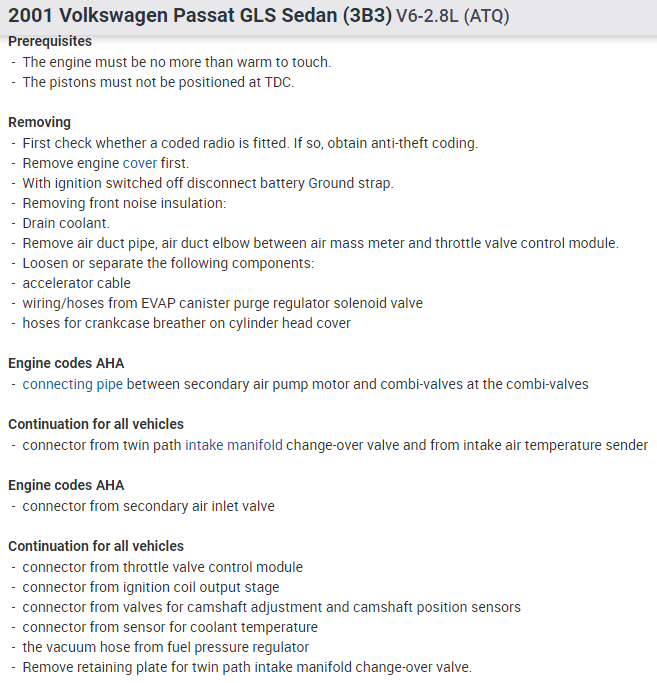Select the "Remove retaining plate" step
This screenshot has width=657, height=683.
pyautogui.click(x=246, y=667)
